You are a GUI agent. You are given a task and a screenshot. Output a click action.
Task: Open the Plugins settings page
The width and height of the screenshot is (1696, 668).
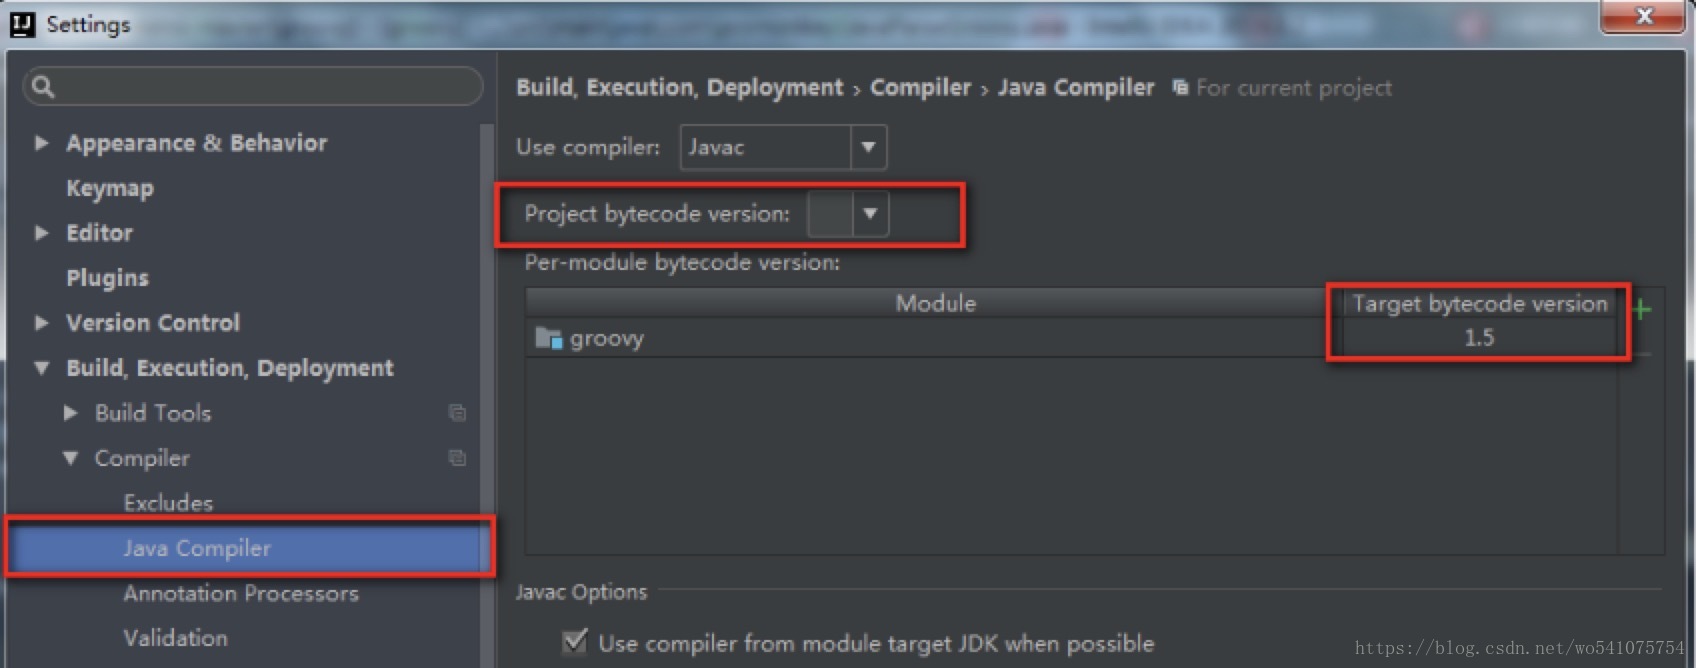point(107,277)
